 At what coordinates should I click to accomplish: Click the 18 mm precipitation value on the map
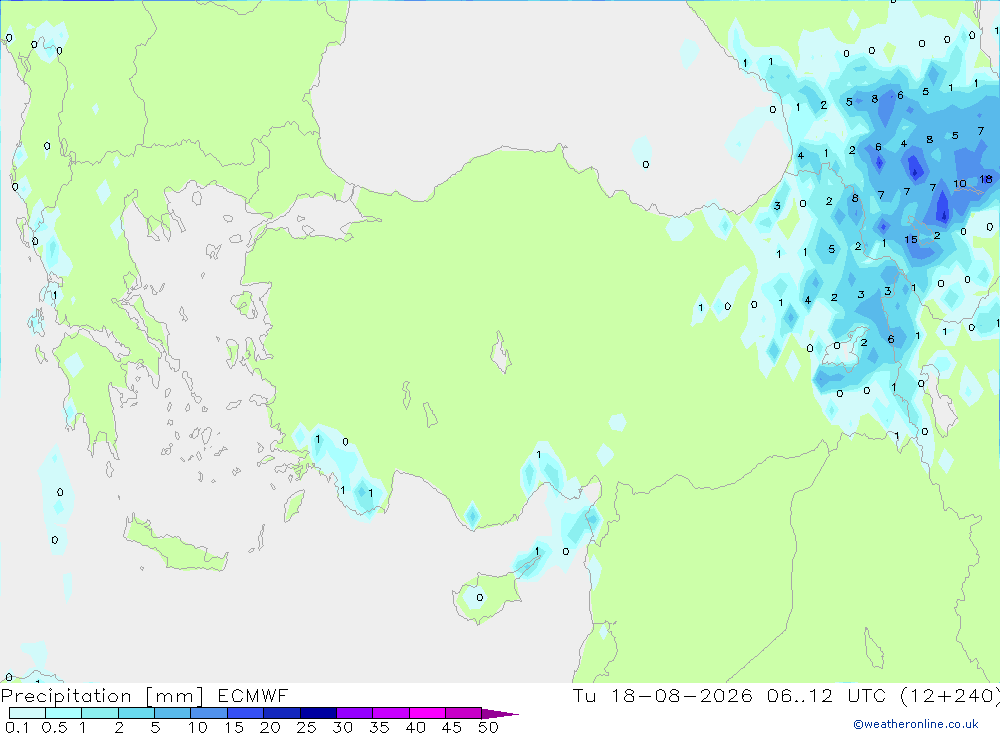tap(986, 179)
